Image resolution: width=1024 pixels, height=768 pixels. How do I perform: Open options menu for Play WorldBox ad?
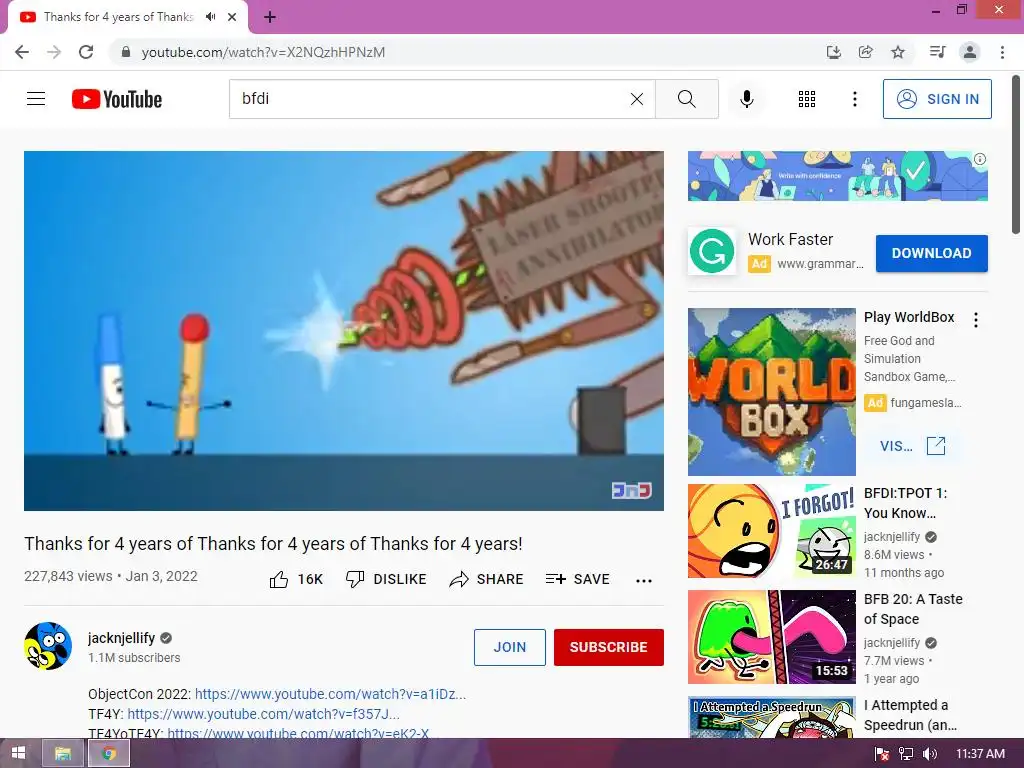tap(976, 319)
